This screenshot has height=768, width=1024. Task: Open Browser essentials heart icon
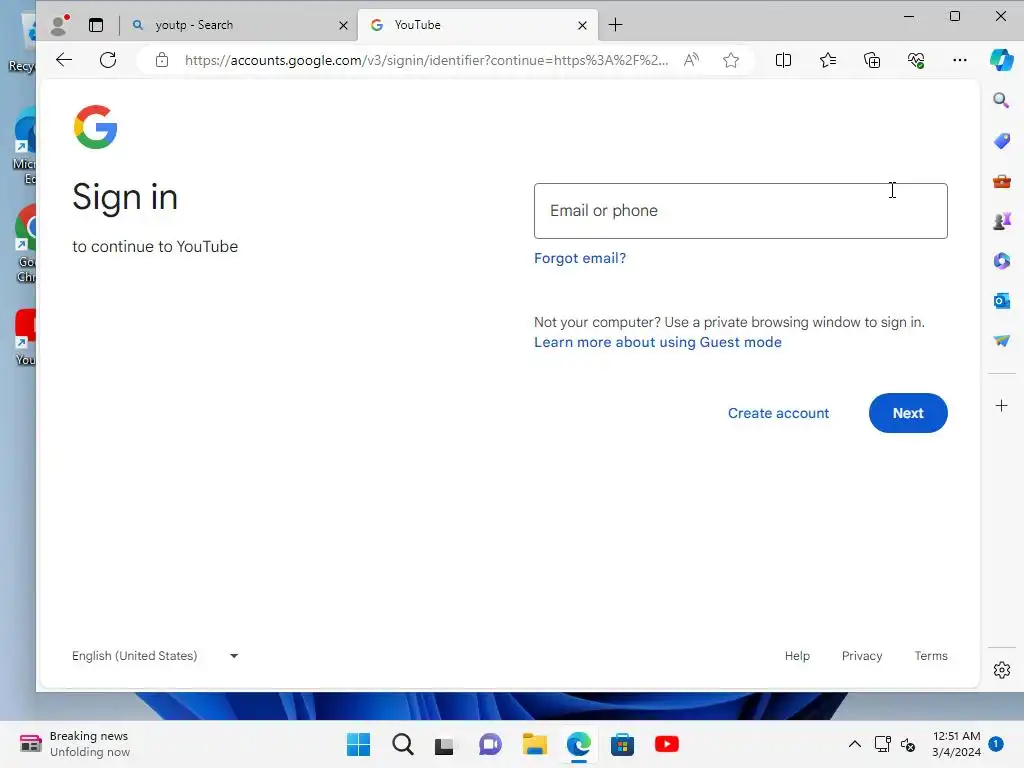[916, 60]
